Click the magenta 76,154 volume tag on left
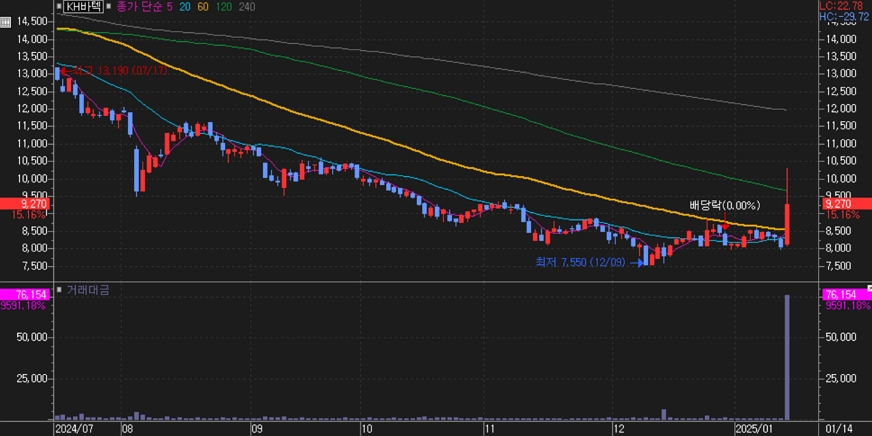This screenshot has width=872, height=436. 24,294
